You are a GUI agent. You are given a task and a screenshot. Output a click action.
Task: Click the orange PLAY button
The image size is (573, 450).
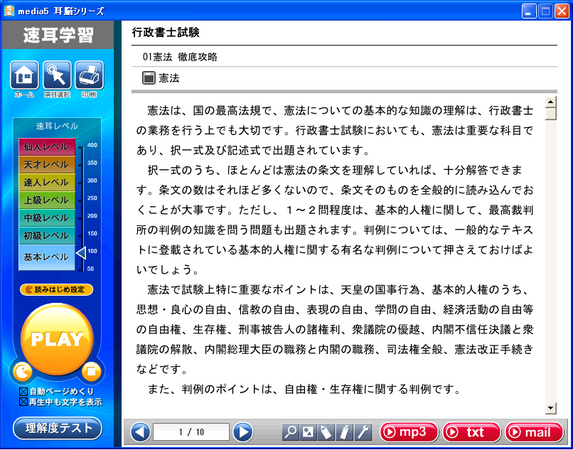pyautogui.click(x=57, y=339)
